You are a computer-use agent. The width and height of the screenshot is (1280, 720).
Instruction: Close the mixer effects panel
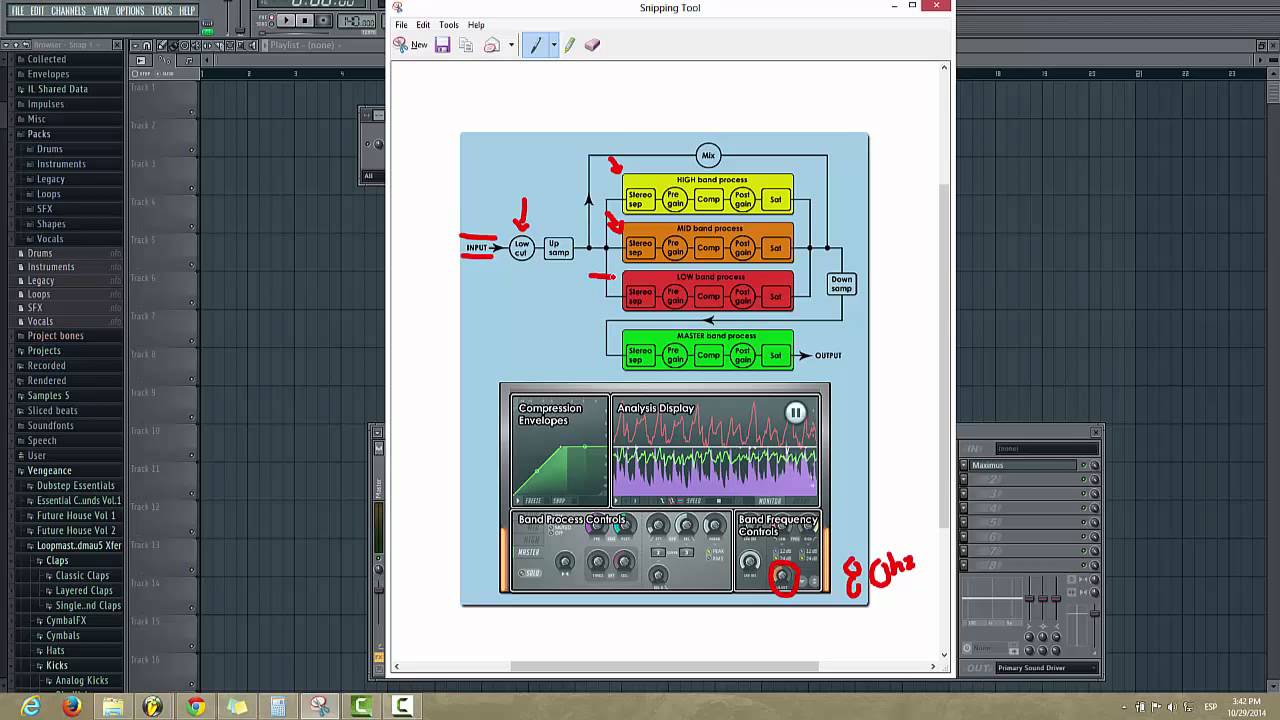[x=1095, y=433]
